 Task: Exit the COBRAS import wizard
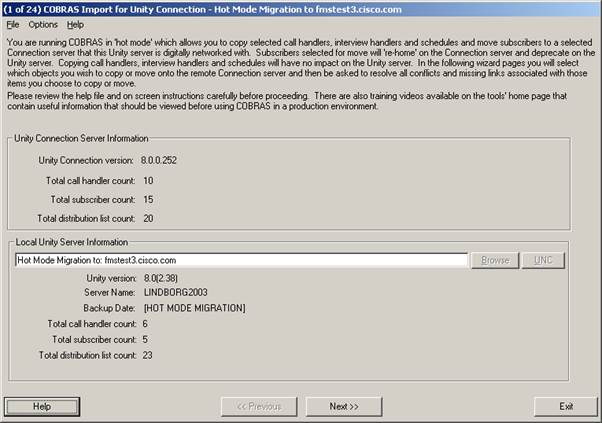[x=566, y=406]
